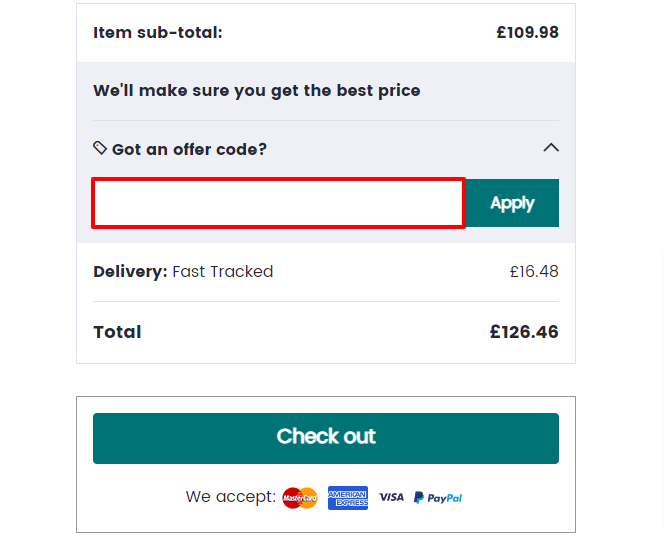Focus the offer code input field

(x=279, y=203)
